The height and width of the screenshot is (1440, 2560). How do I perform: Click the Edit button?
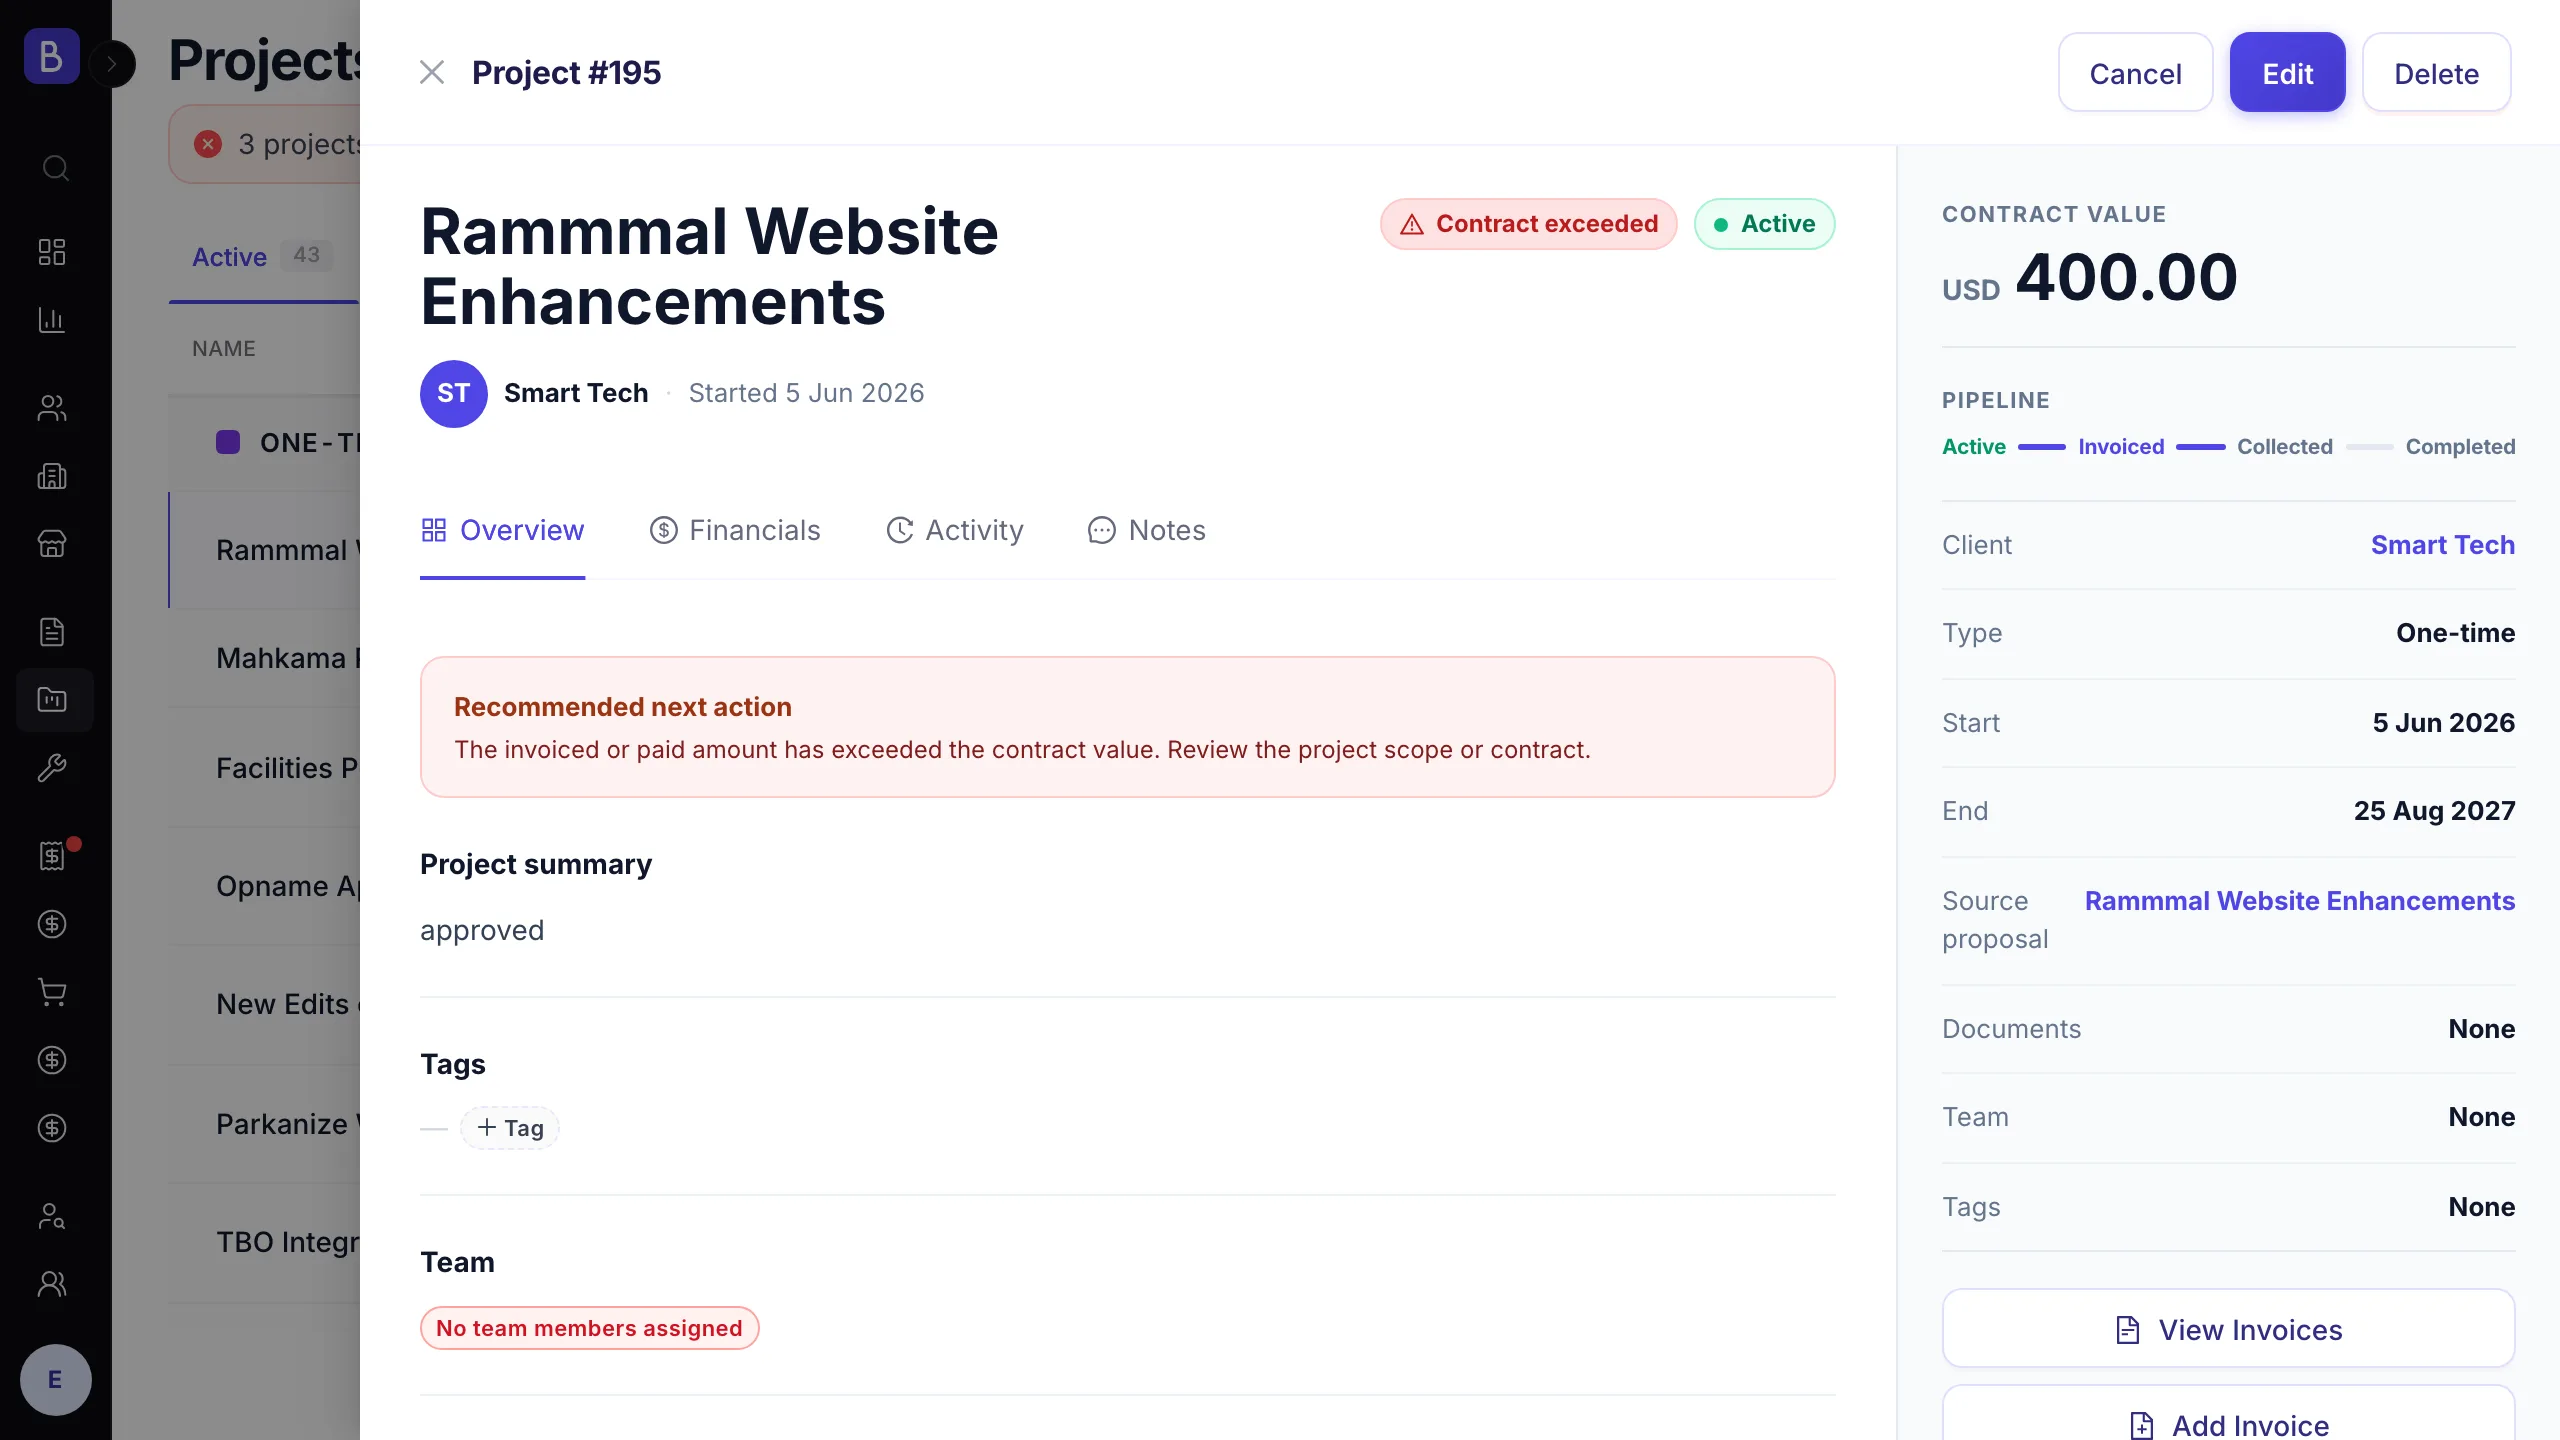2287,73
